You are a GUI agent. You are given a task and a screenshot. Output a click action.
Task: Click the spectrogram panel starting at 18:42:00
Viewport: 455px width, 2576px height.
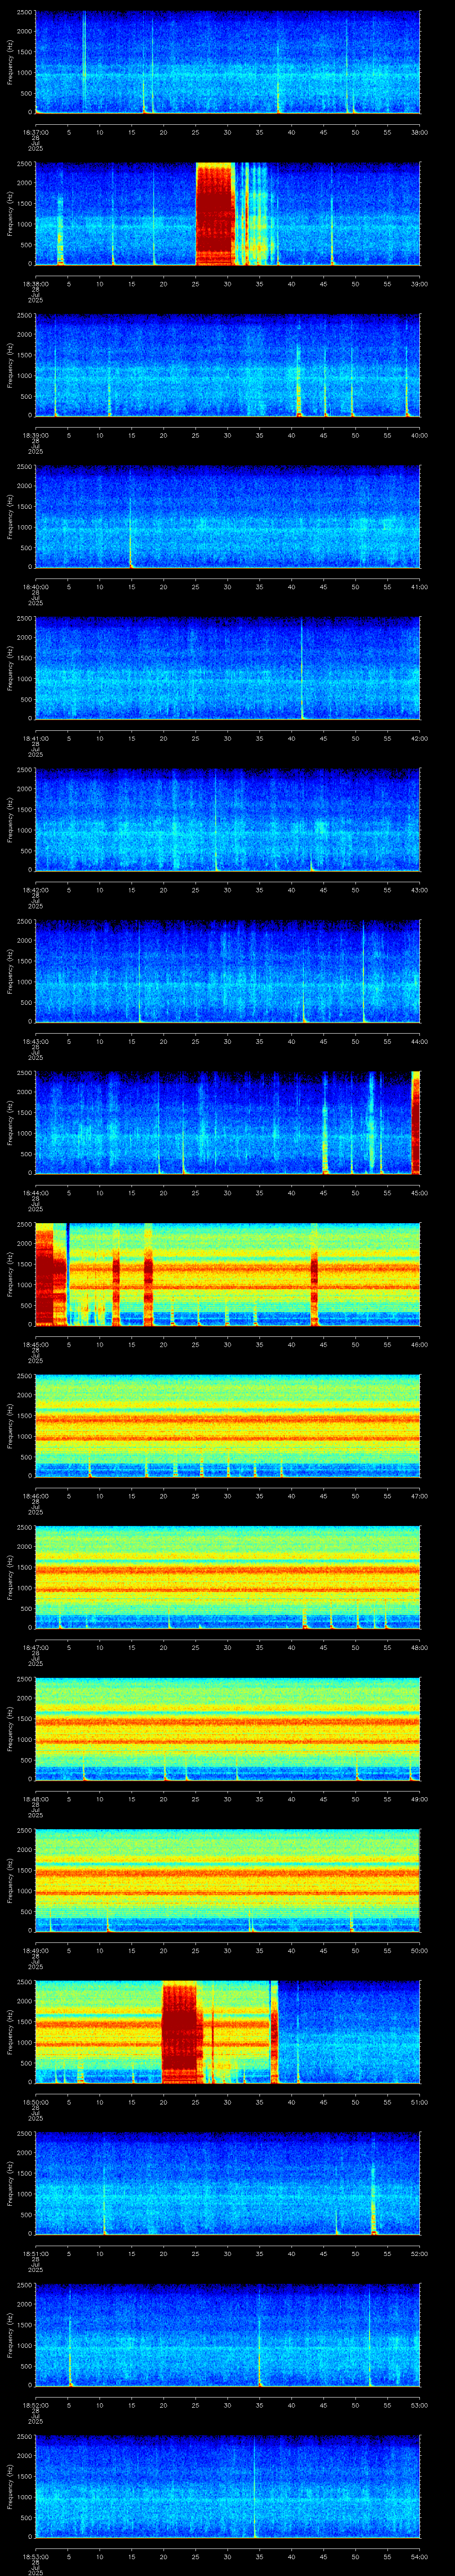227,819
